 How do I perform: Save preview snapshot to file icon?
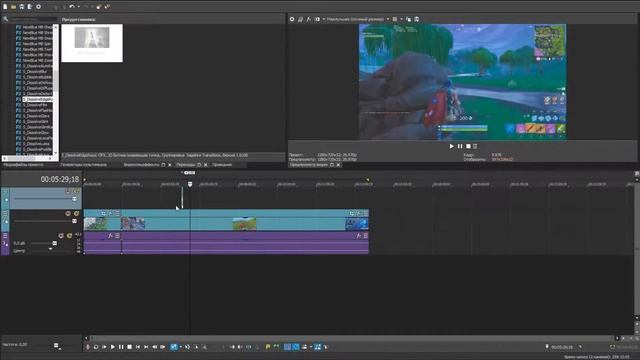pyautogui.click(x=417, y=19)
